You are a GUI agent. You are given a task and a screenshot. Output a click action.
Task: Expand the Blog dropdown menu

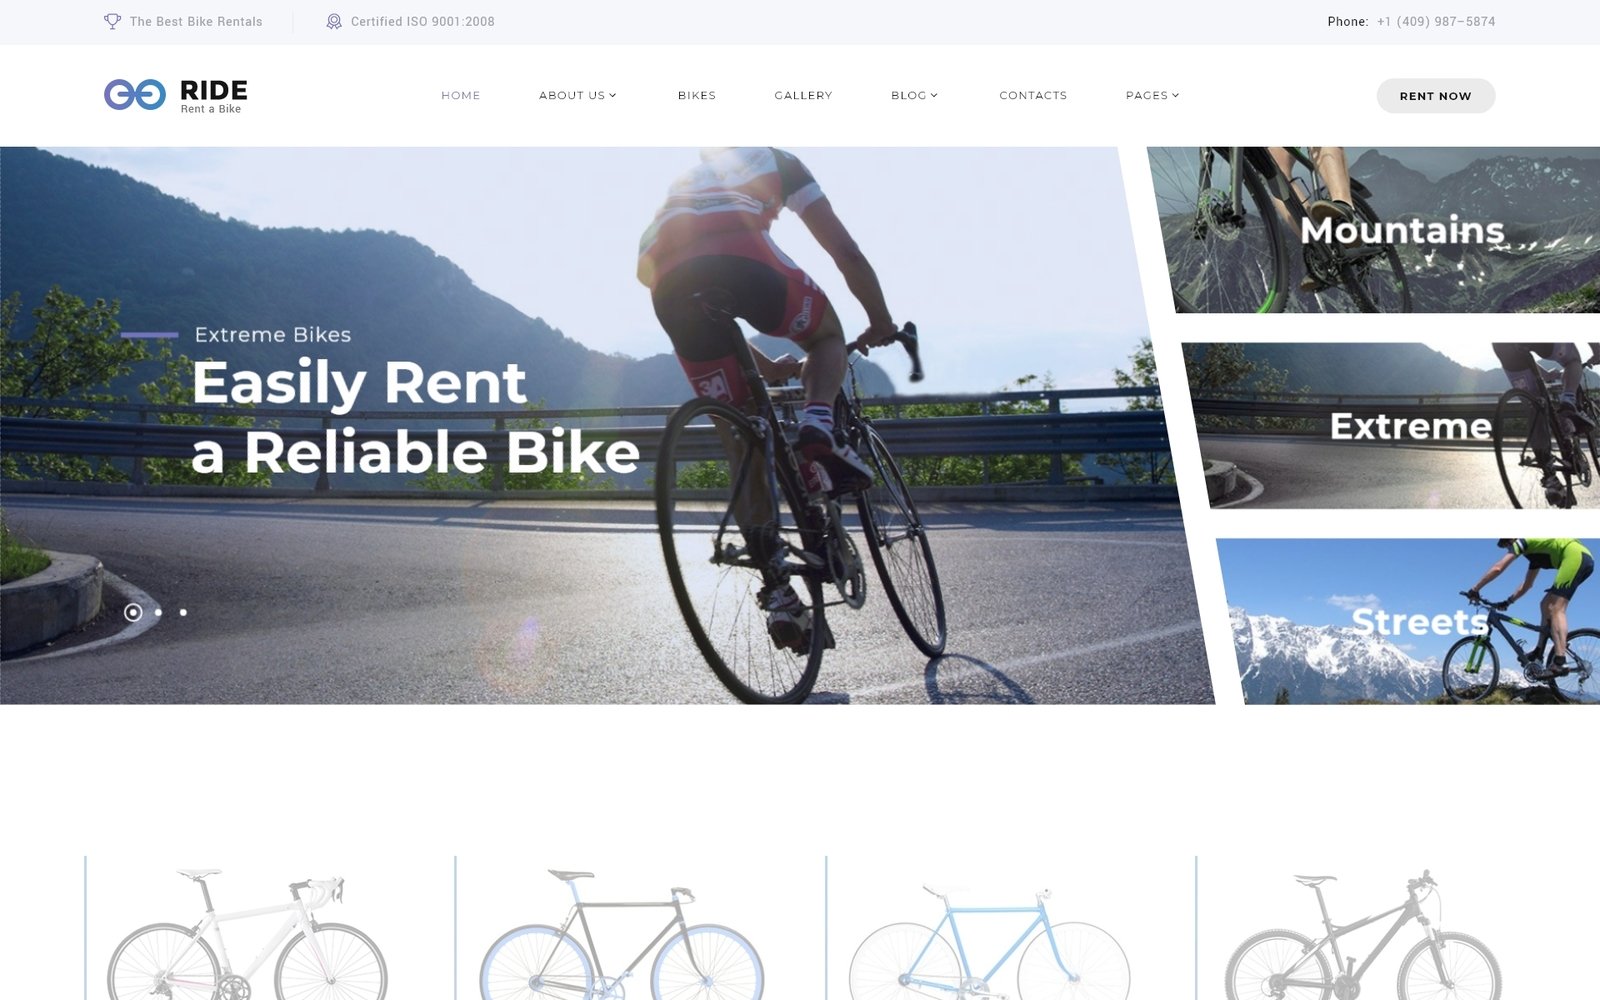(x=914, y=95)
